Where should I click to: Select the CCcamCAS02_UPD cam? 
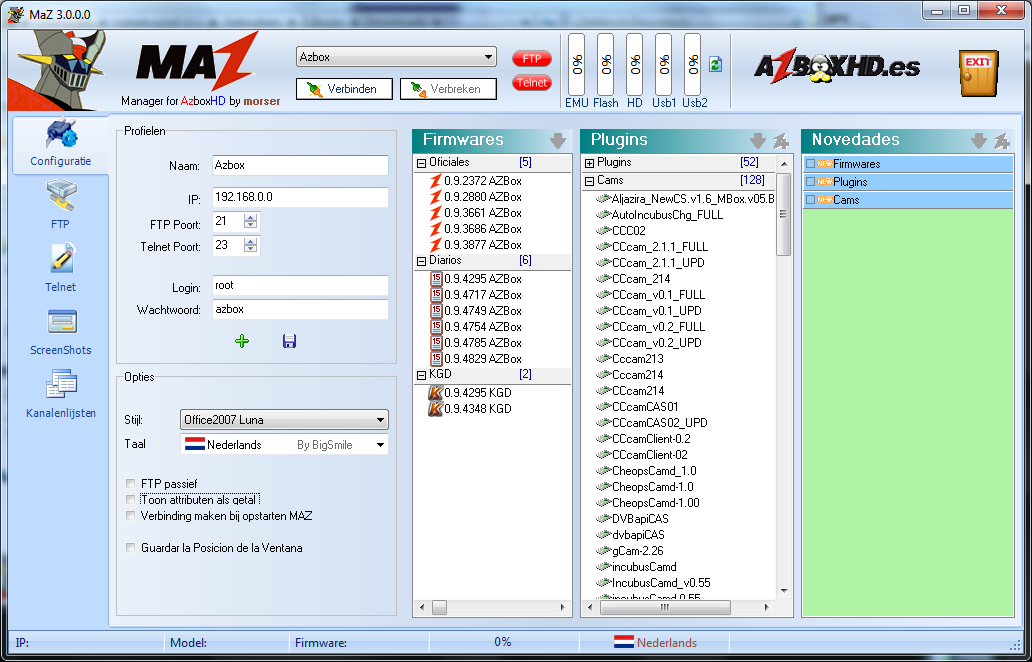pos(652,422)
